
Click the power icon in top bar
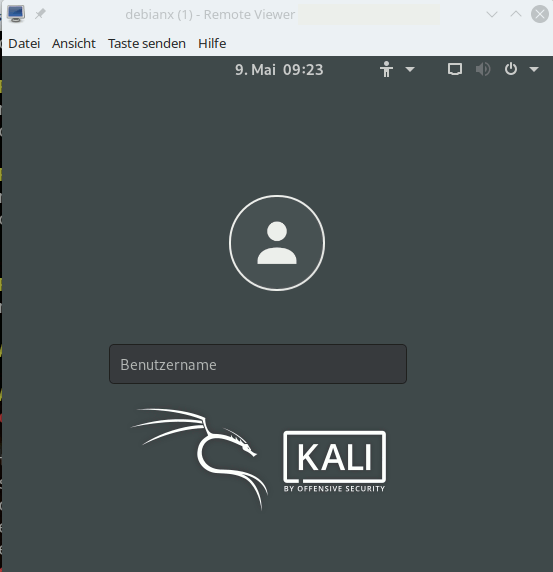point(511,69)
